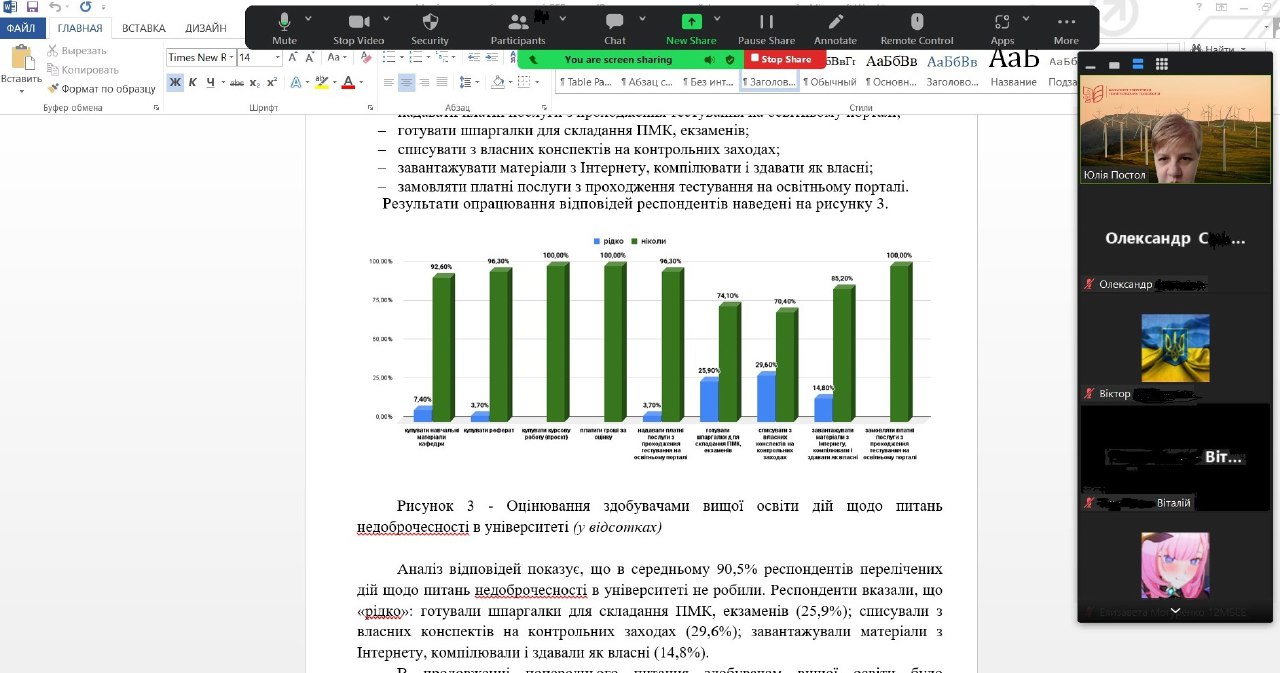Open Zoom Security options
The image size is (1280, 673).
430,27
